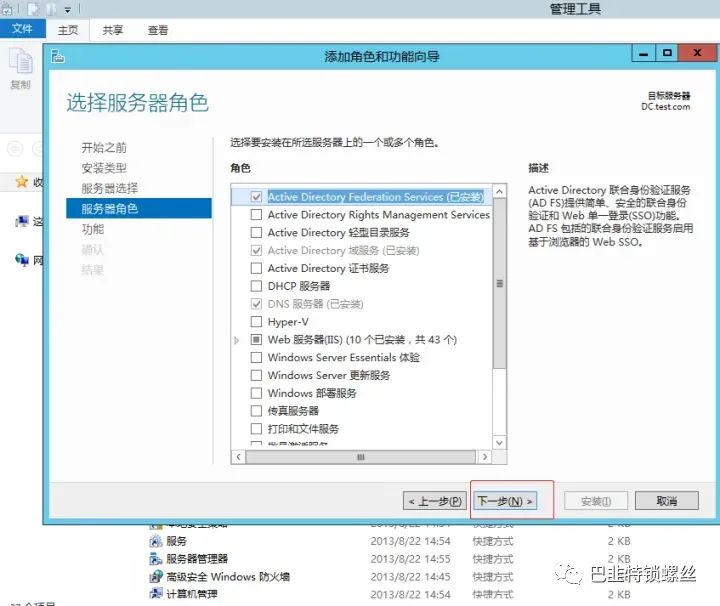Go to 安装类型 wizard step
Image resolution: width=720 pixels, height=606 pixels.
104,168
